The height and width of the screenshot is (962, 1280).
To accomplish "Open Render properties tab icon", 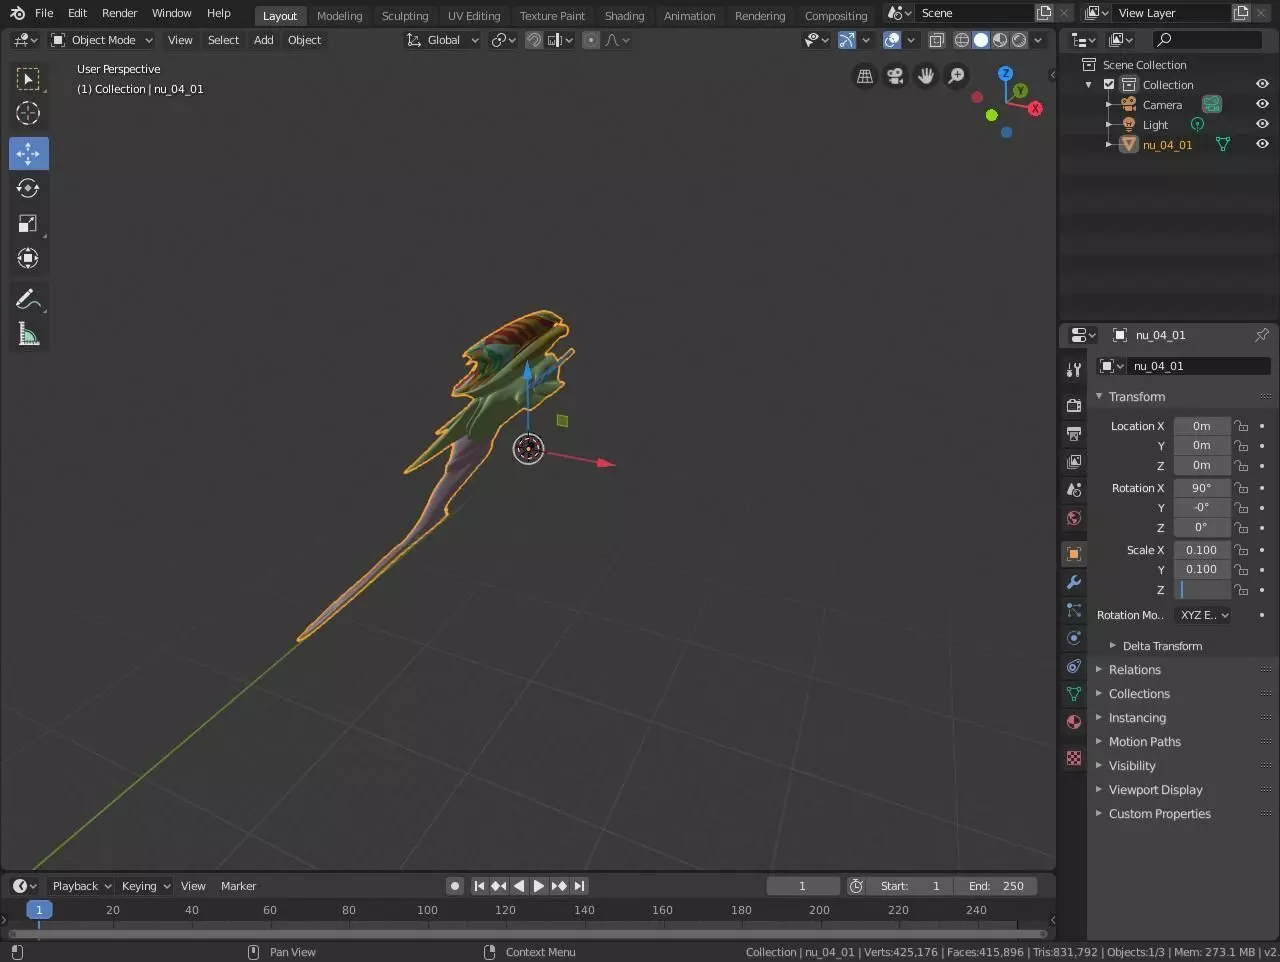I will [x=1074, y=406].
